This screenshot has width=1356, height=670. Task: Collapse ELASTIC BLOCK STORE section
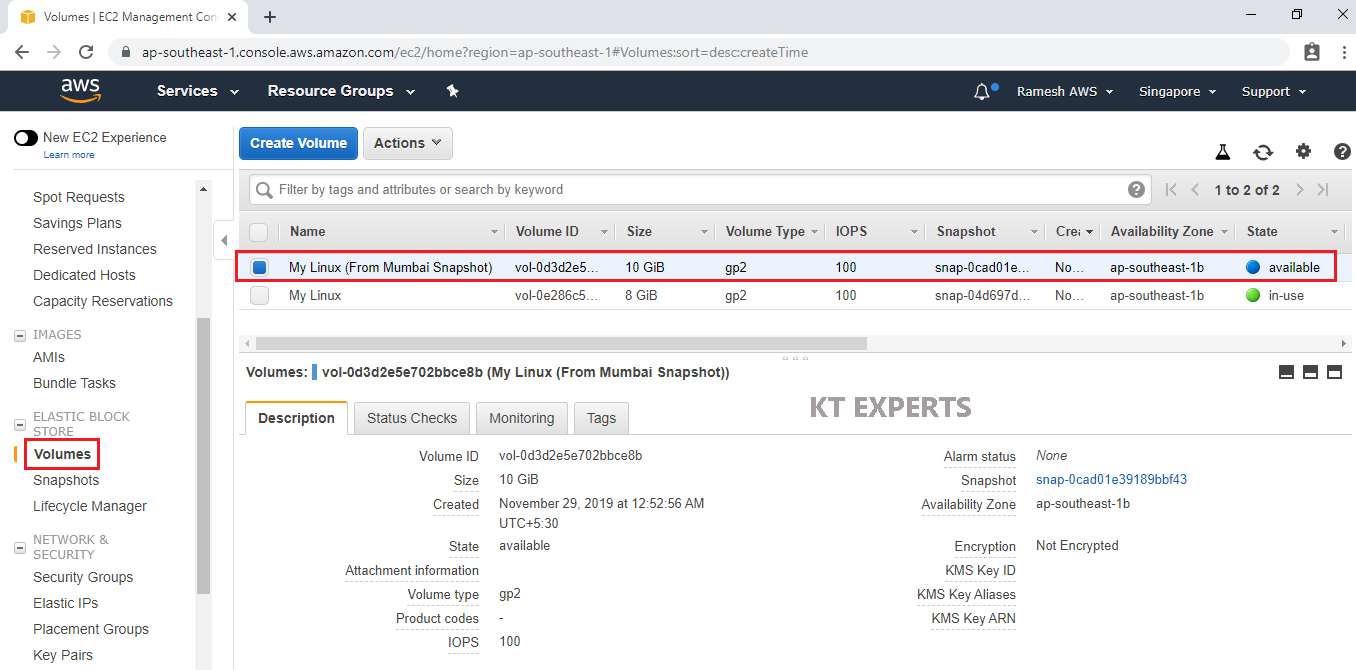pyautogui.click(x=20, y=424)
